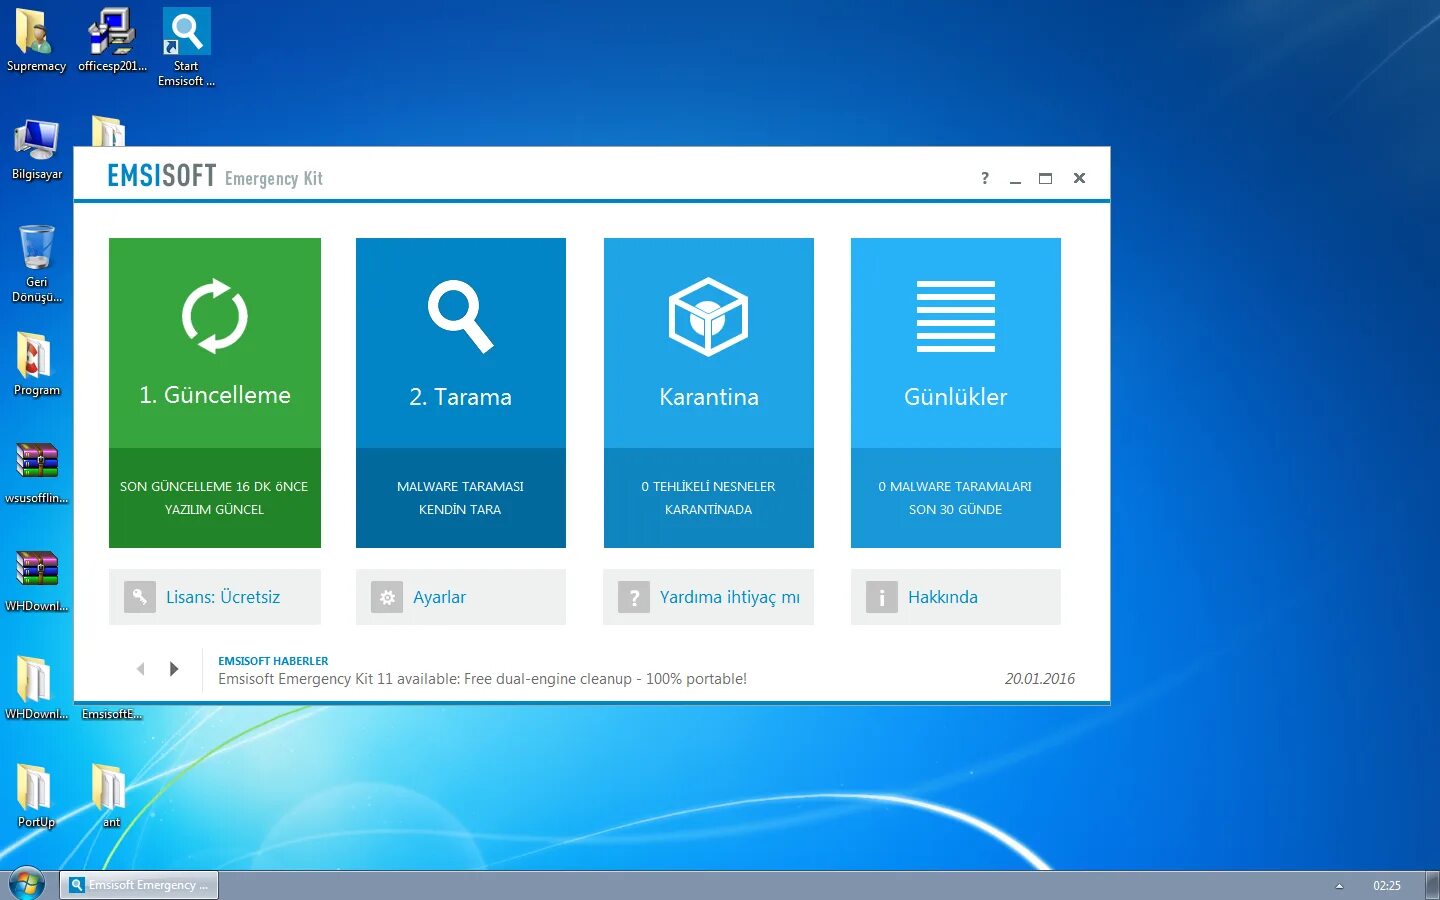Open the Windows Start button

(27, 884)
